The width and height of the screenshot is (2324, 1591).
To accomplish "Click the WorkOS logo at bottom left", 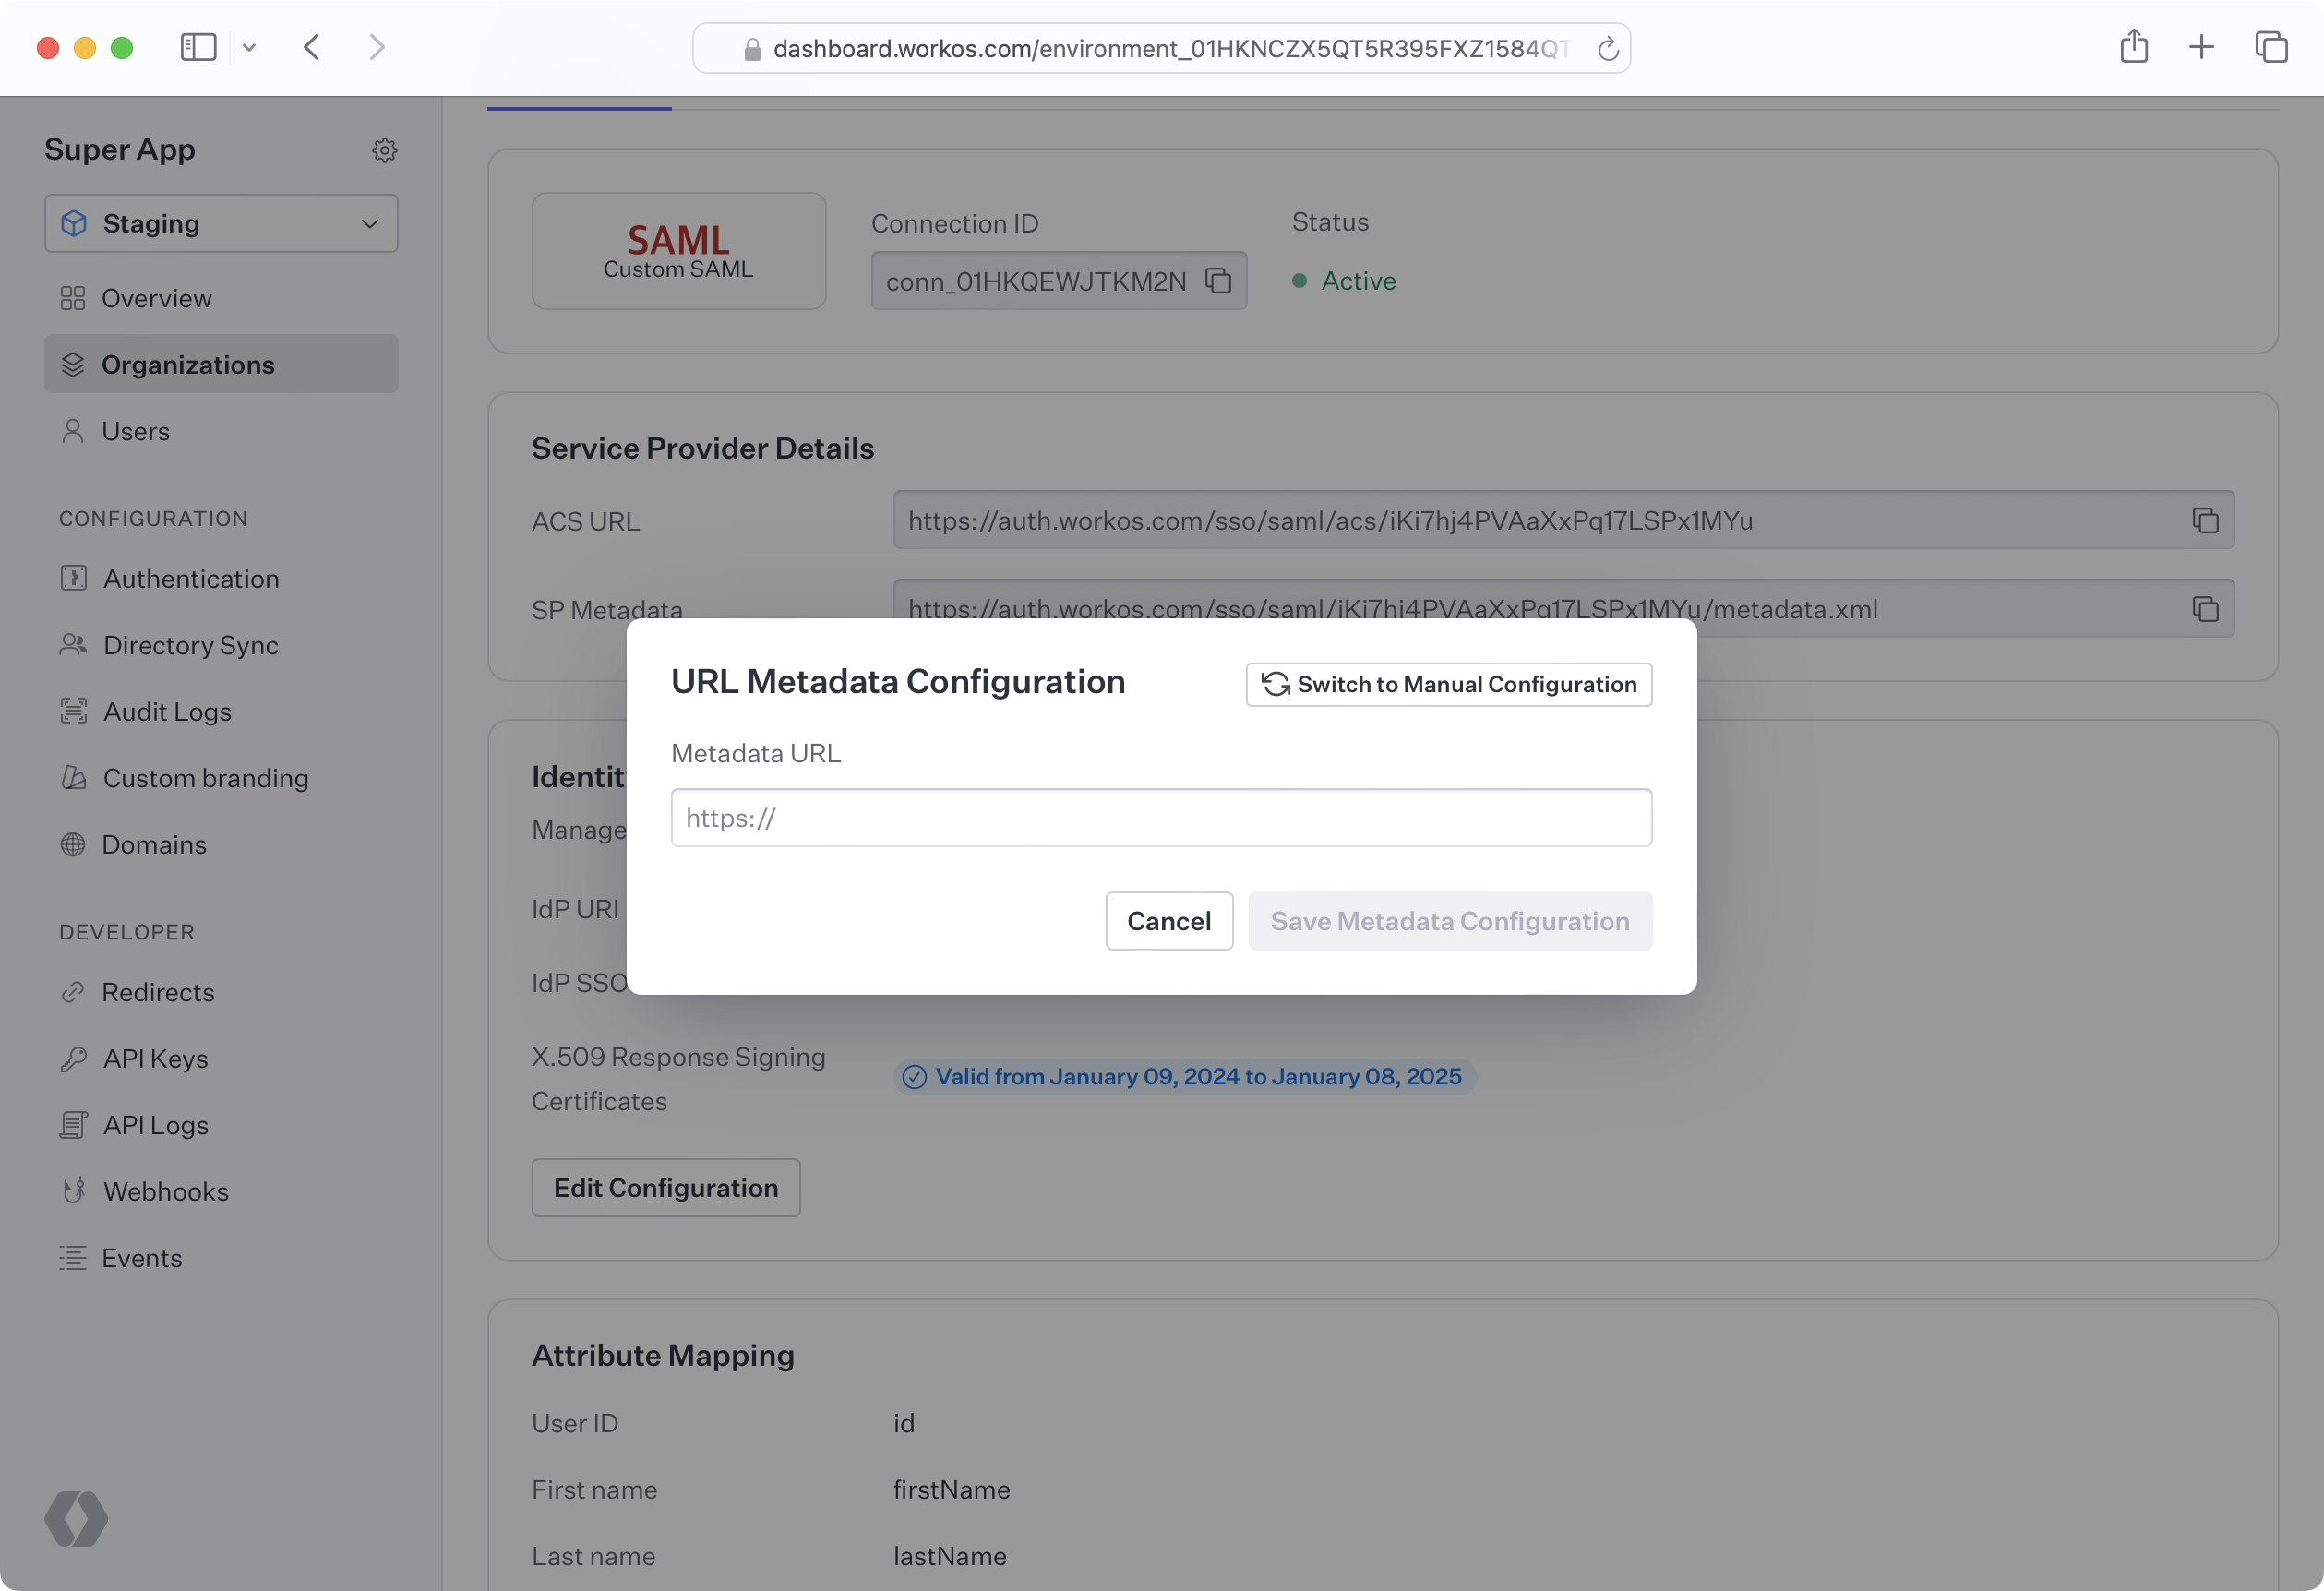I will coord(76,1518).
